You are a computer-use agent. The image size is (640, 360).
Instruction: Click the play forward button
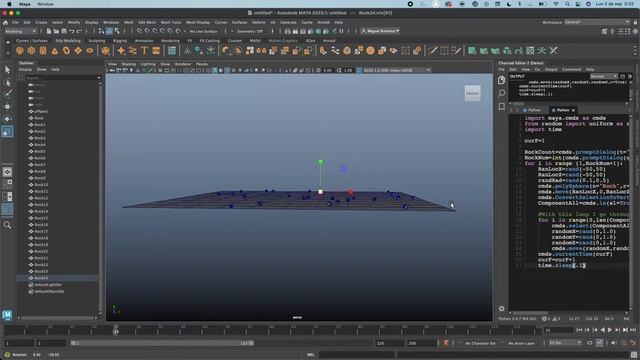pyautogui.click(x=610, y=330)
